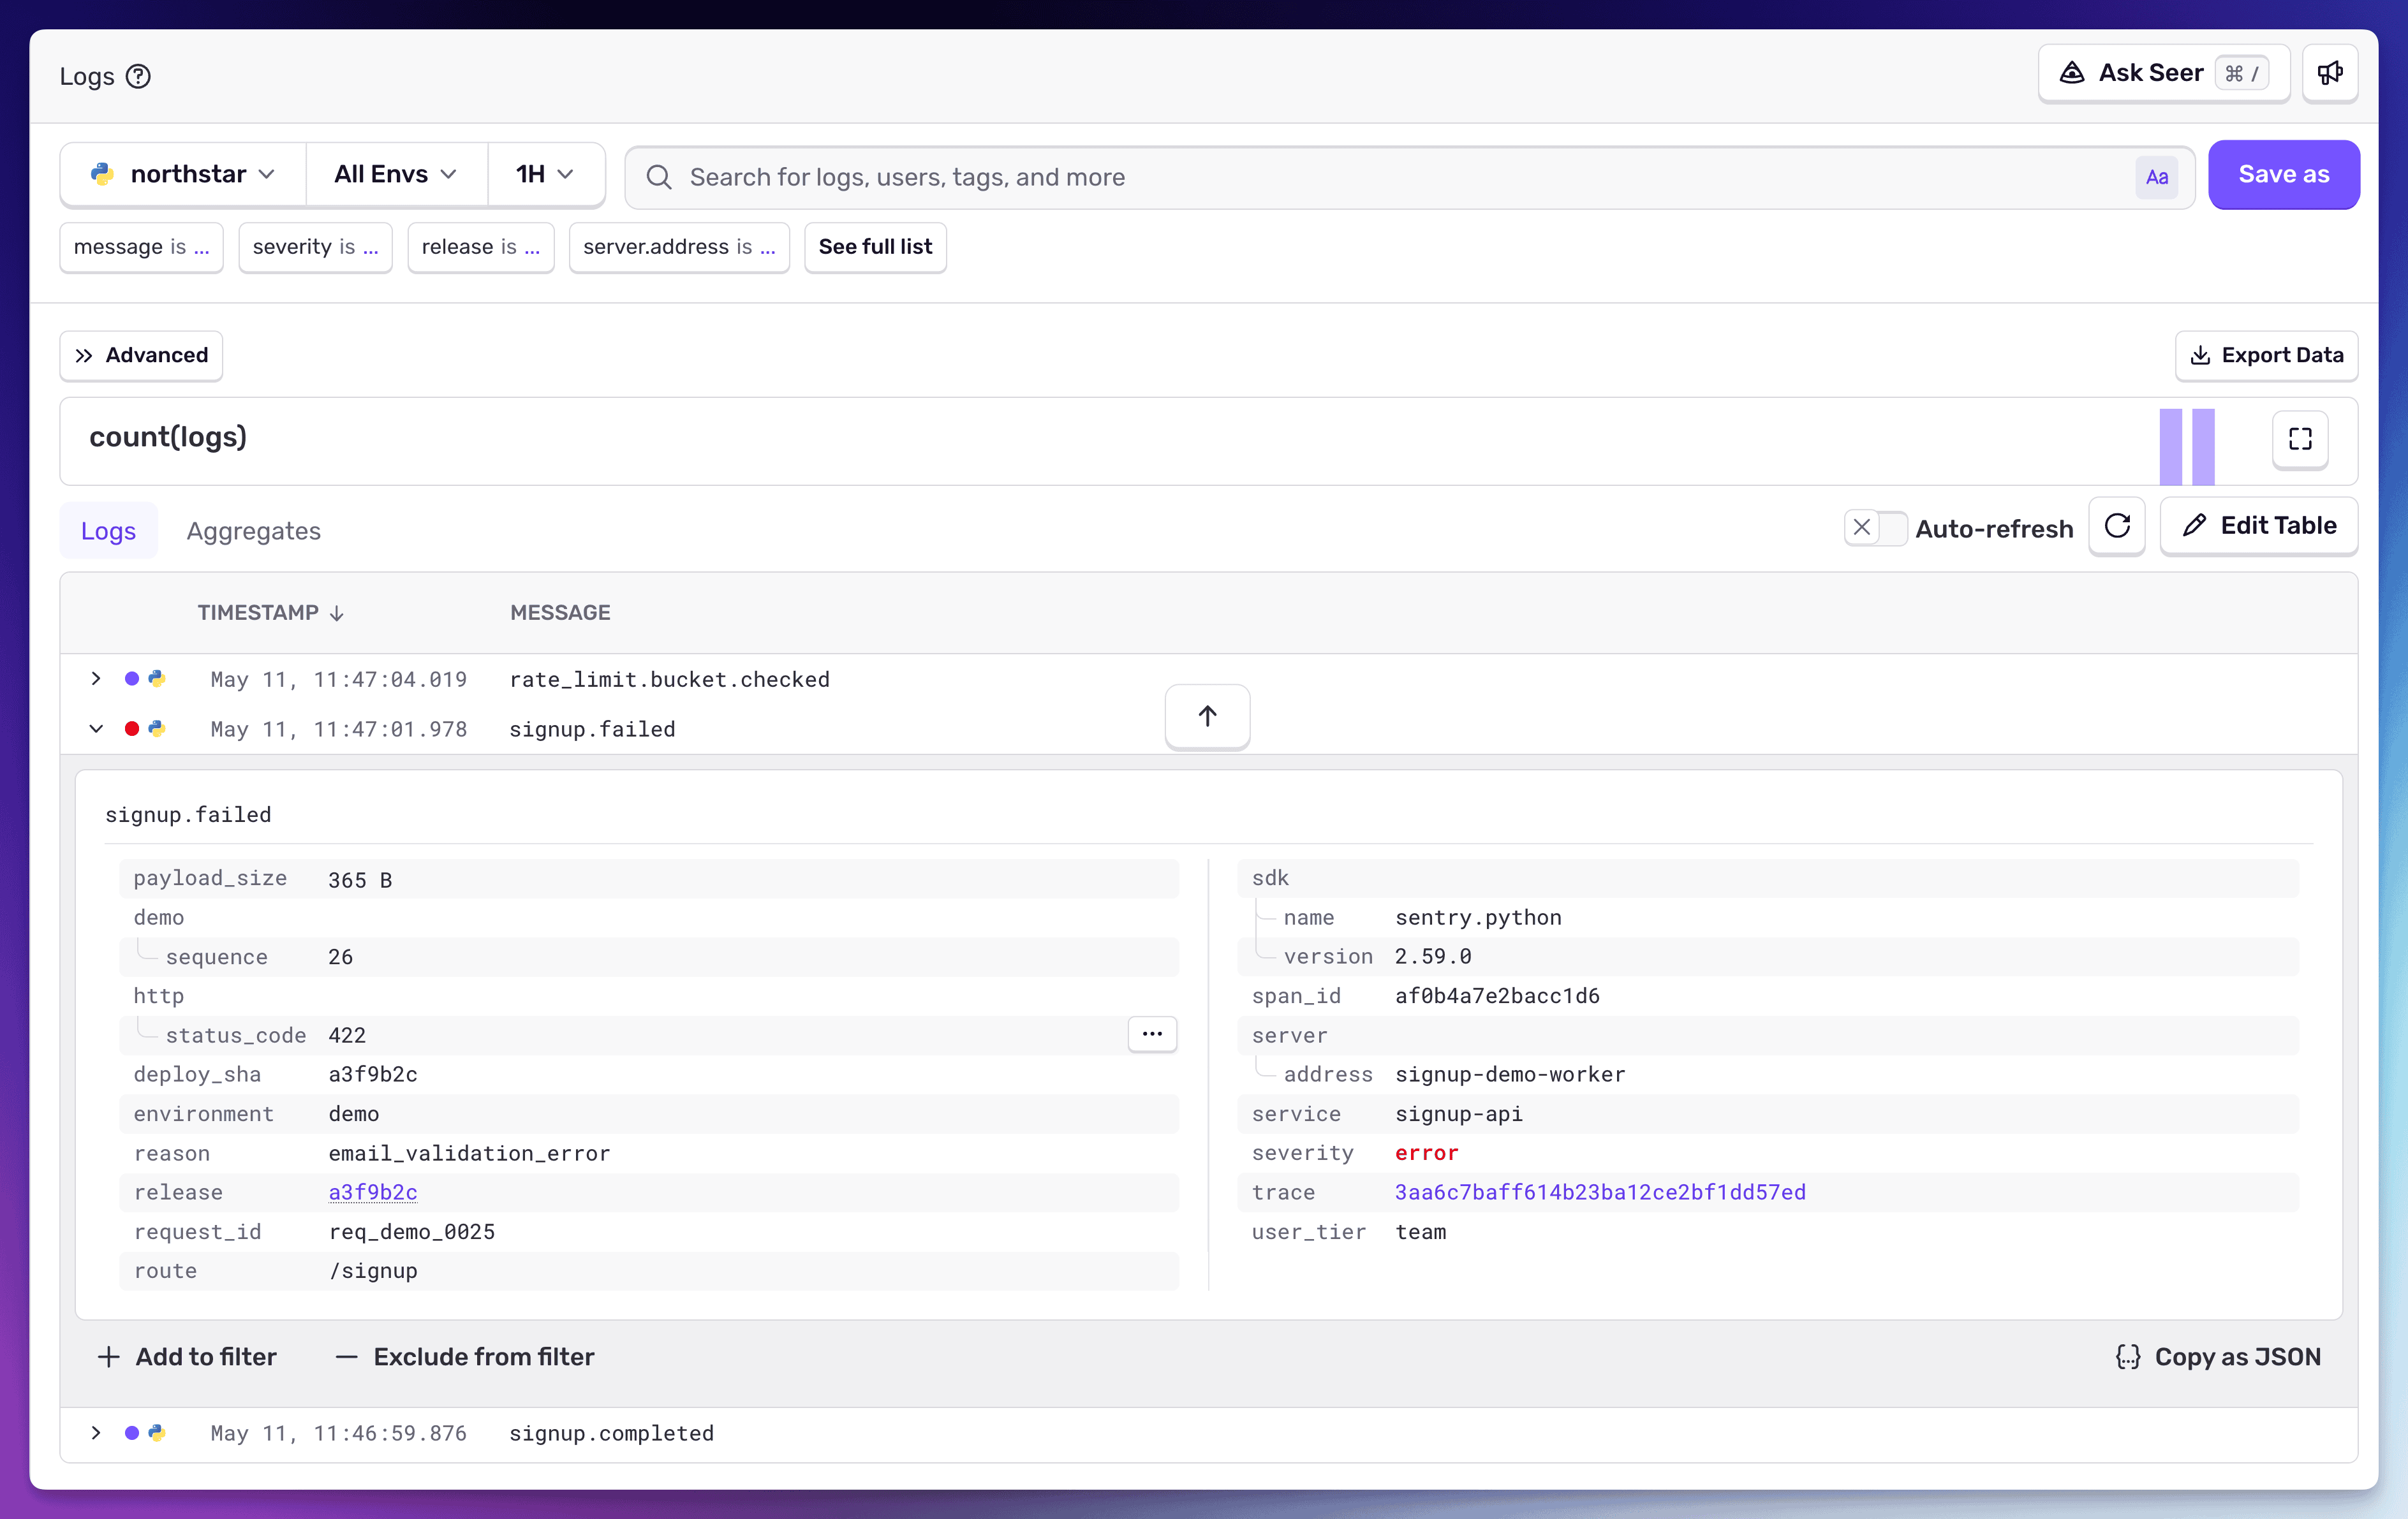Click Add to filter
Image resolution: width=2408 pixels, height=1519 pixels.
187,1357
